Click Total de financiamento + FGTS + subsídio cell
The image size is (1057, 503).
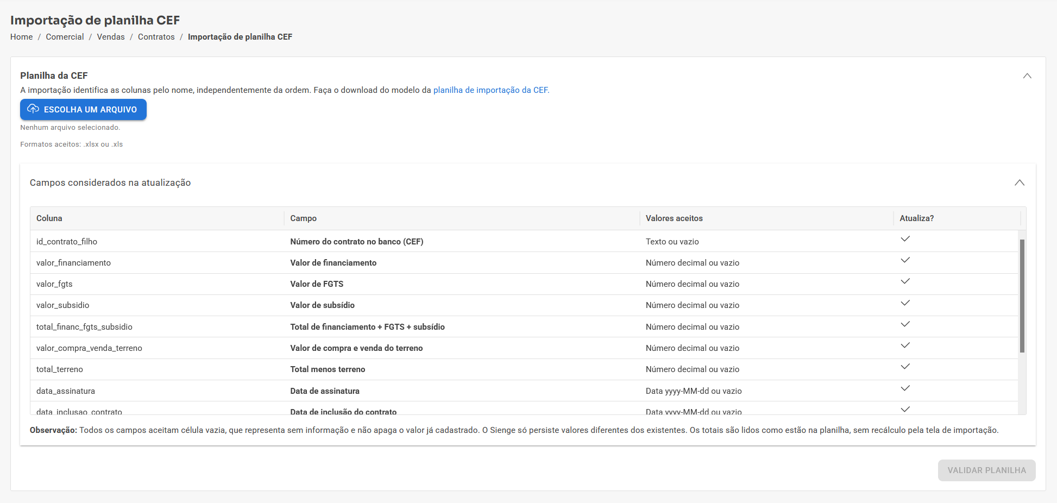[x=462, y=327]
